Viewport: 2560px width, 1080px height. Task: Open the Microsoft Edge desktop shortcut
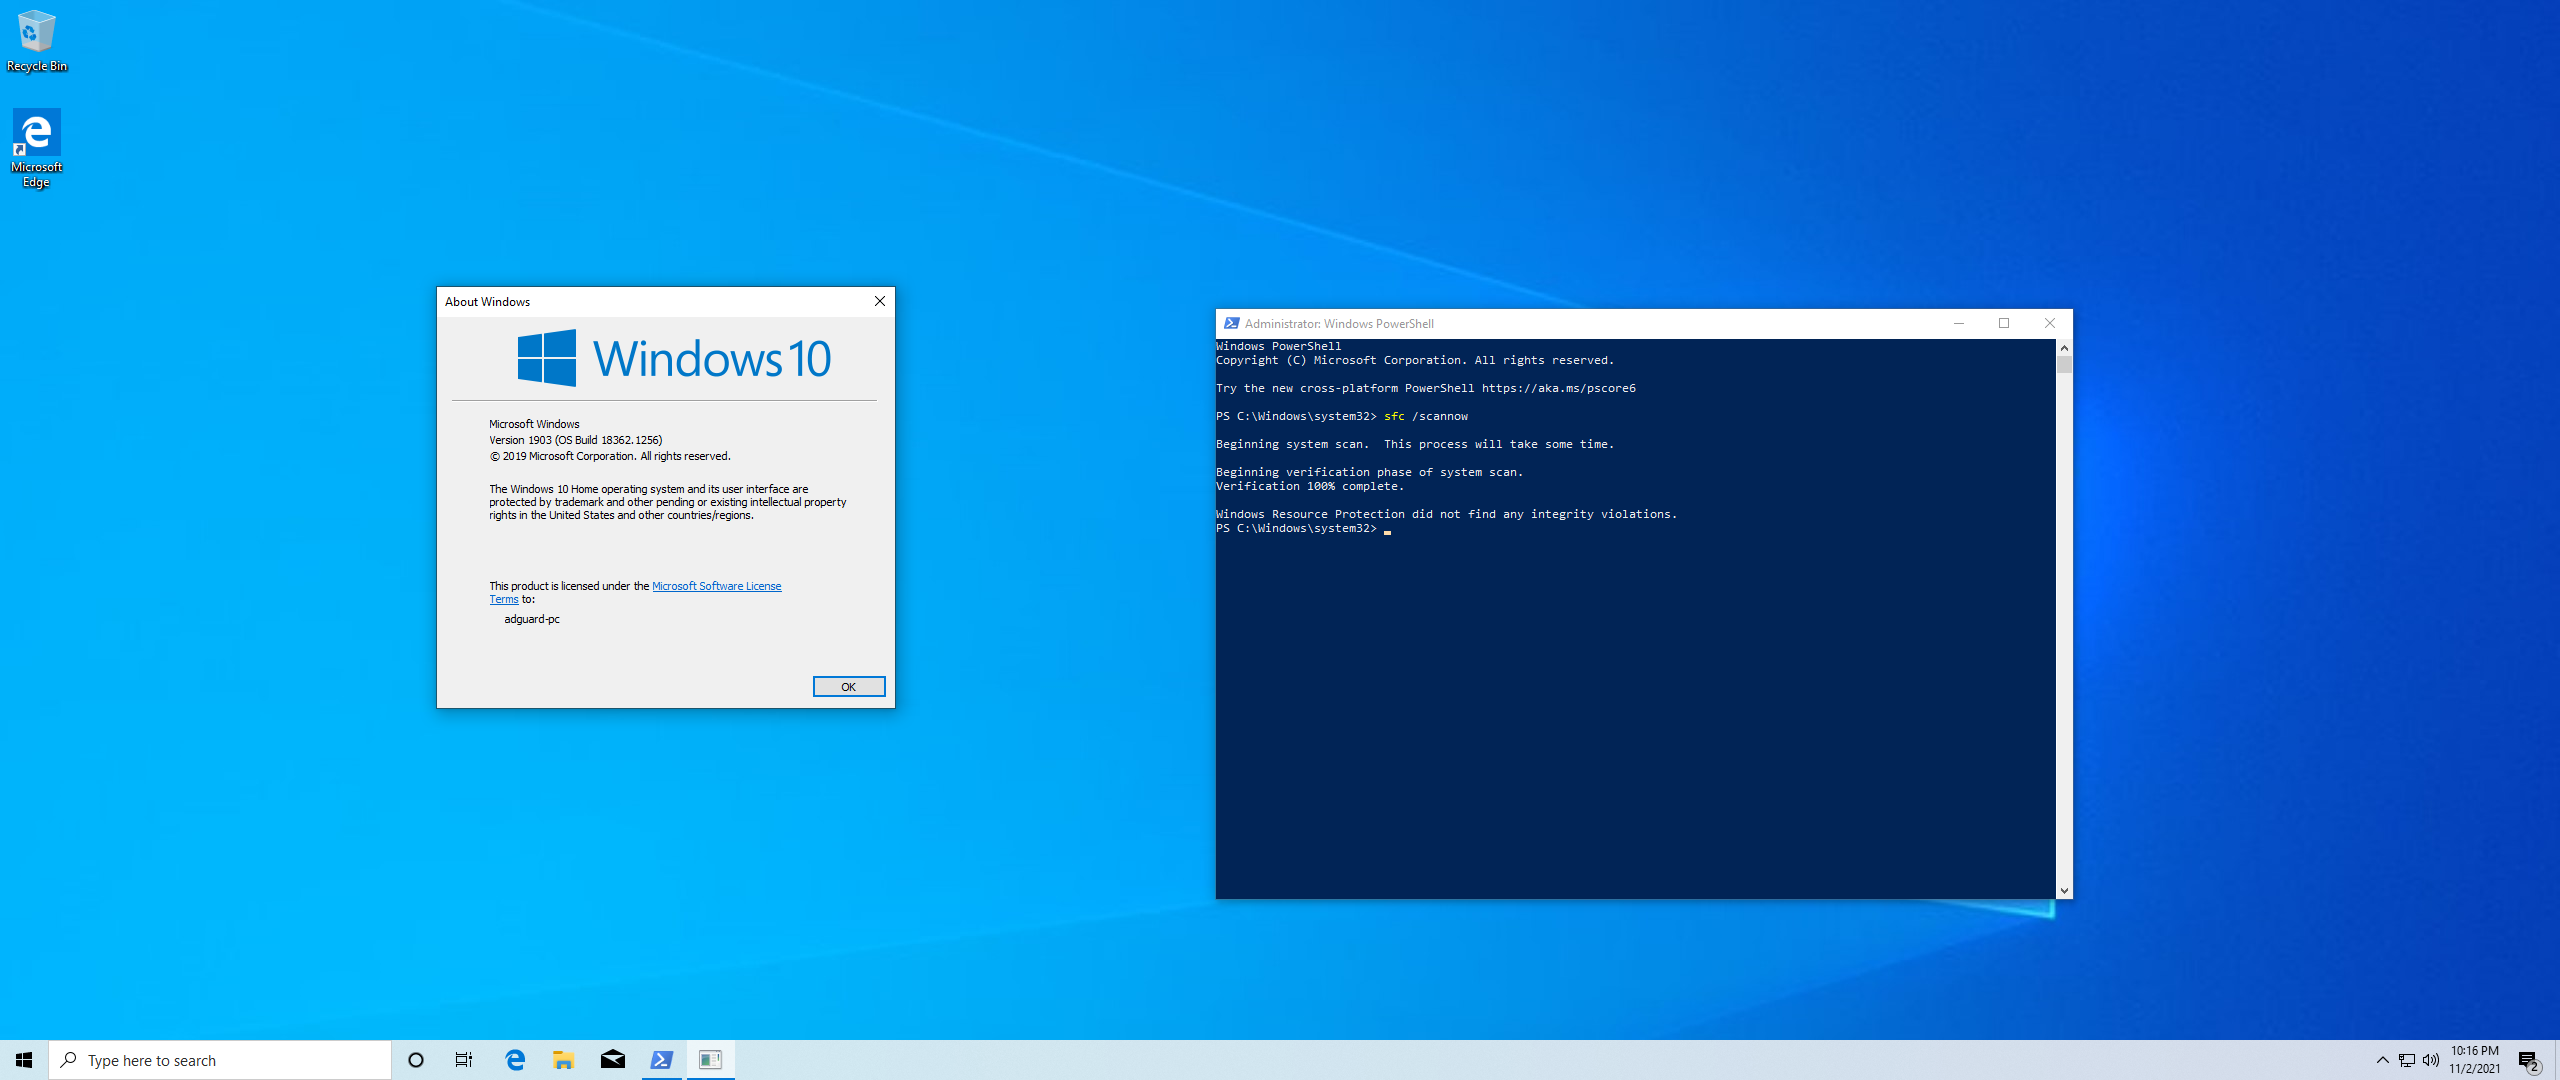[36, 148]
